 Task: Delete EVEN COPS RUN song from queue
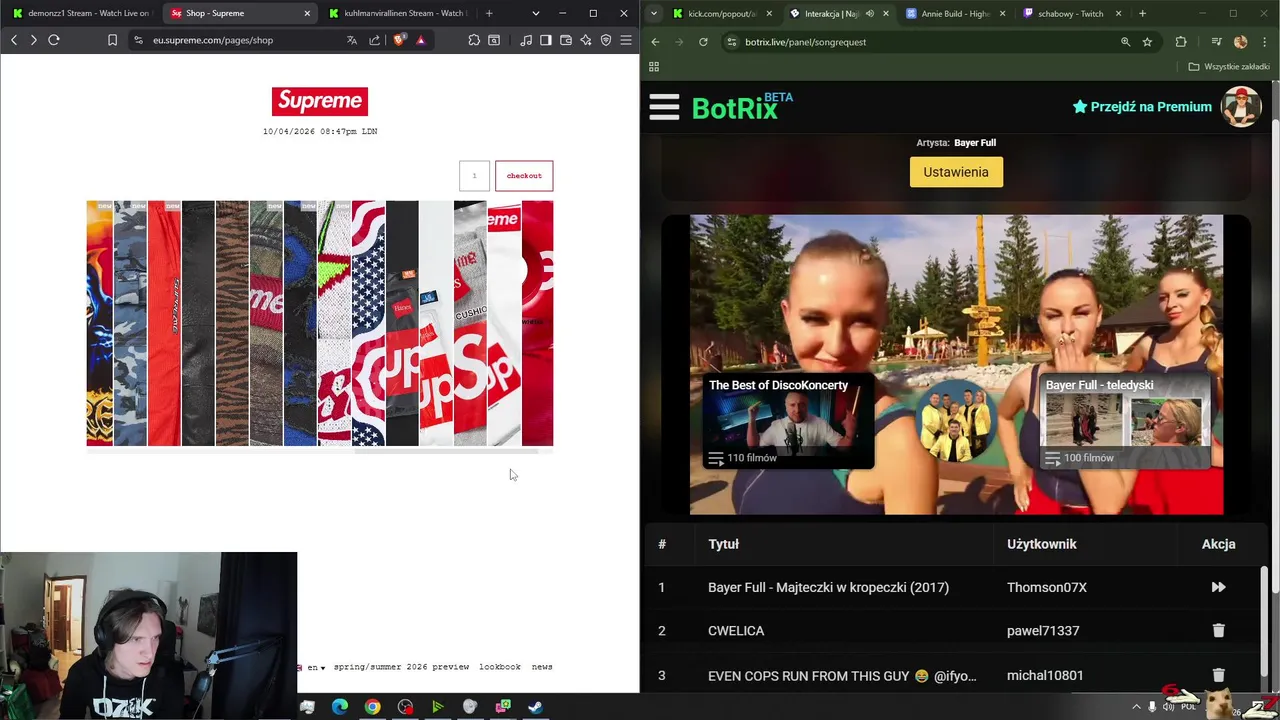pos(1218,676)
